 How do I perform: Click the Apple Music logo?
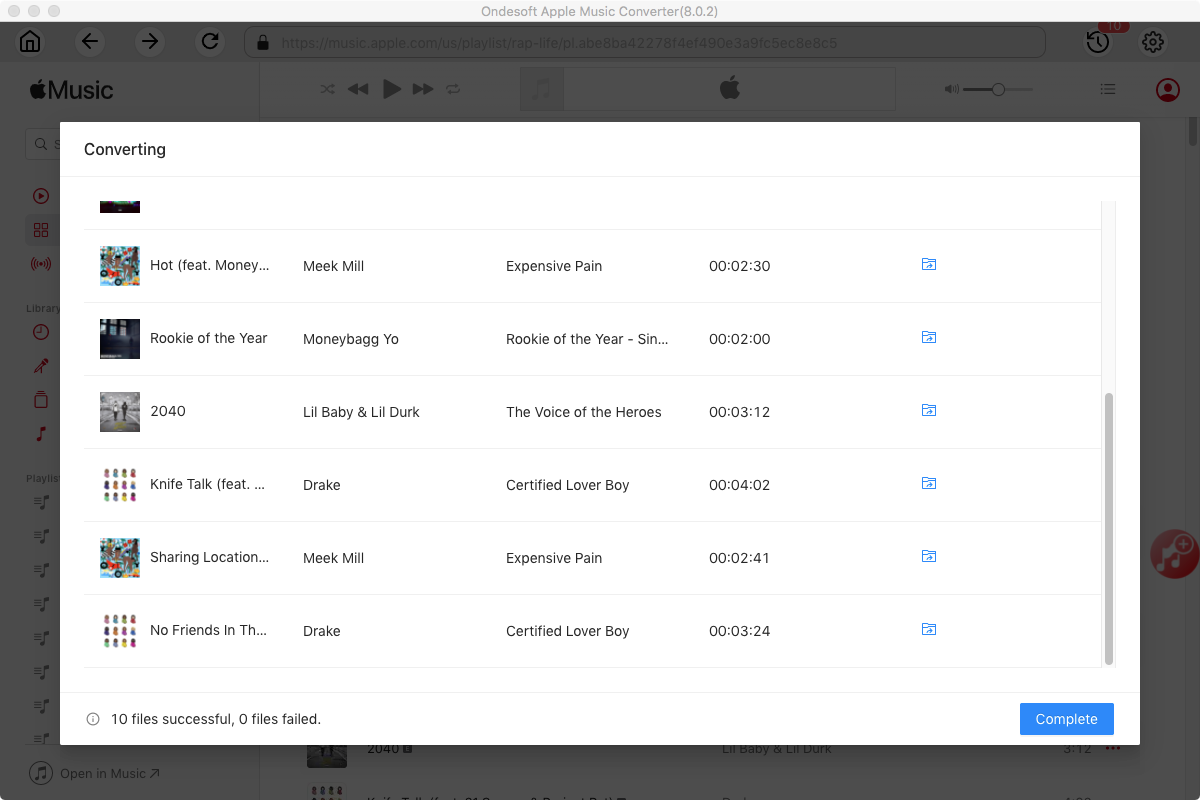point(71,90)
